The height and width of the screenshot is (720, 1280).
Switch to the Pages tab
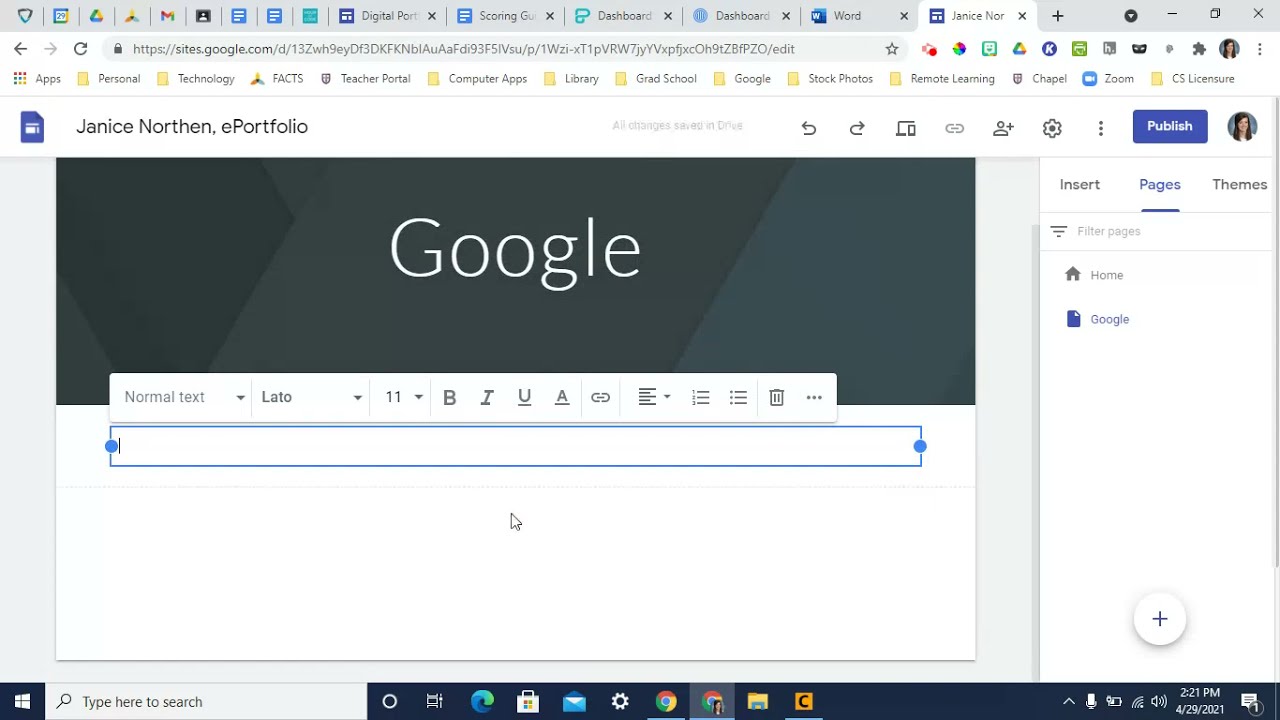tap(1160, 184)
